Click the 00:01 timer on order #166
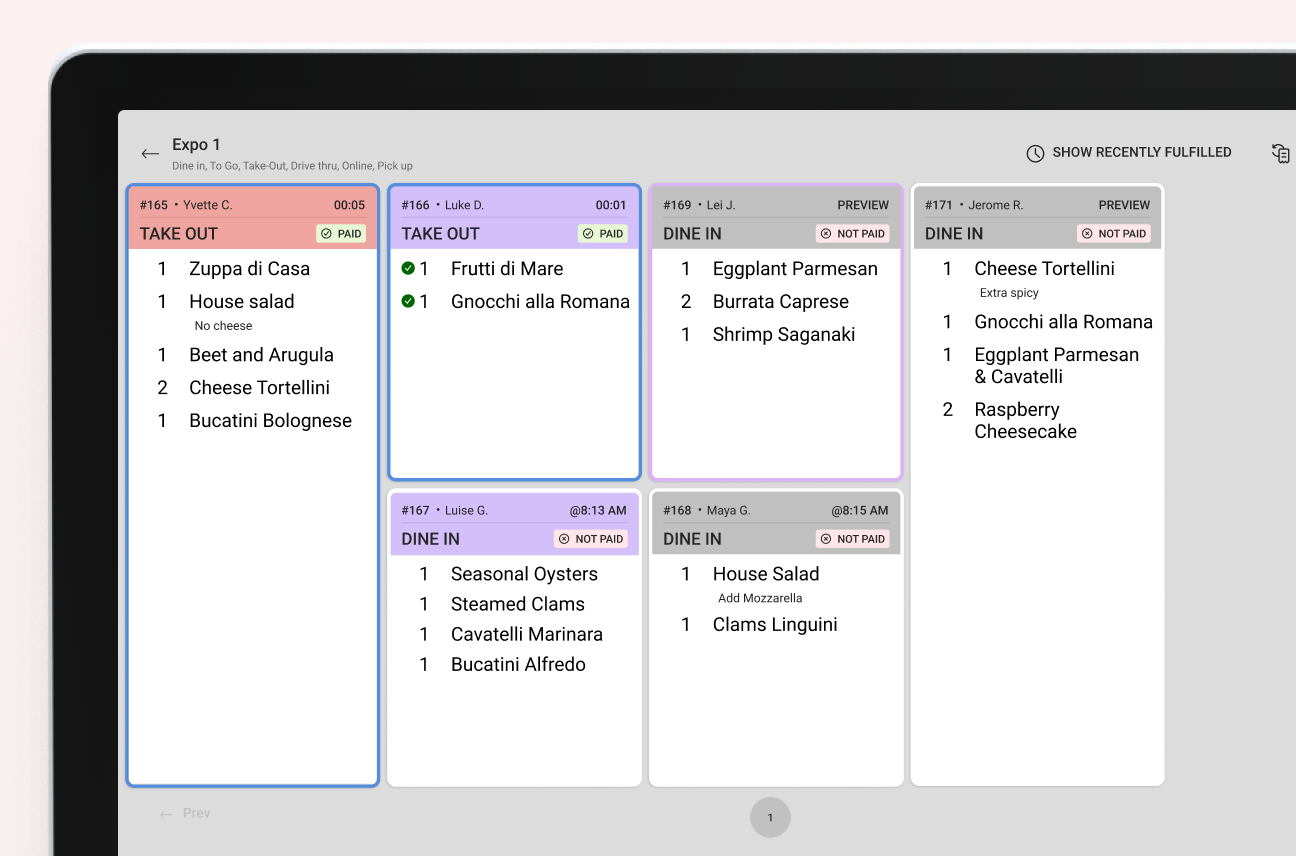This screenshot has height=856, width=1296. 611,205
